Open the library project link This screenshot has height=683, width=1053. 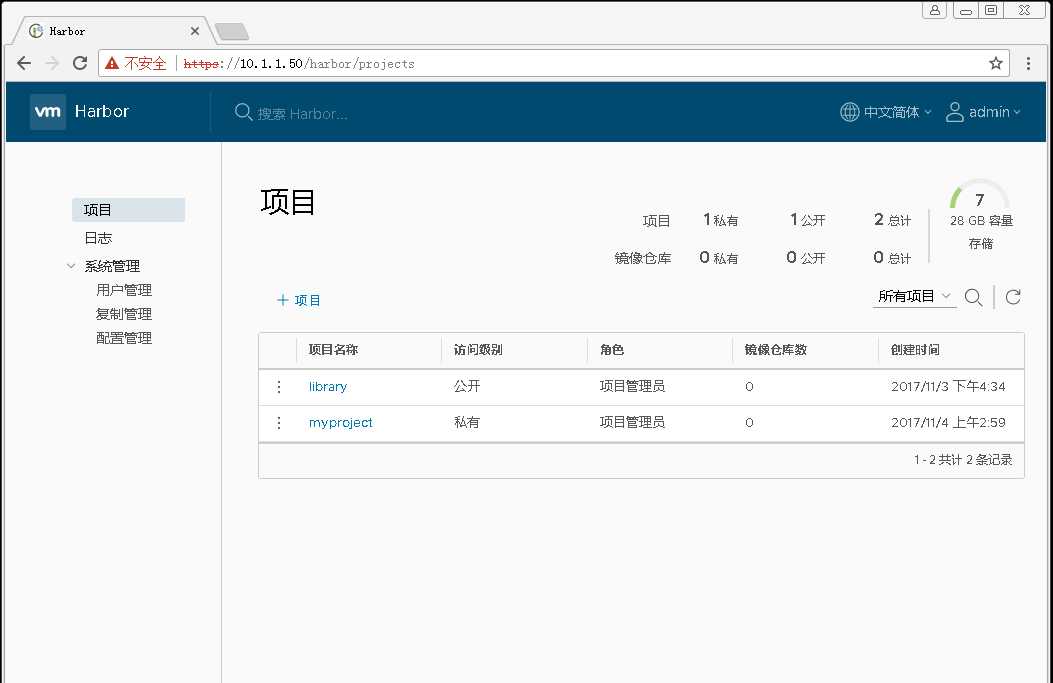(x=328, y=387)
